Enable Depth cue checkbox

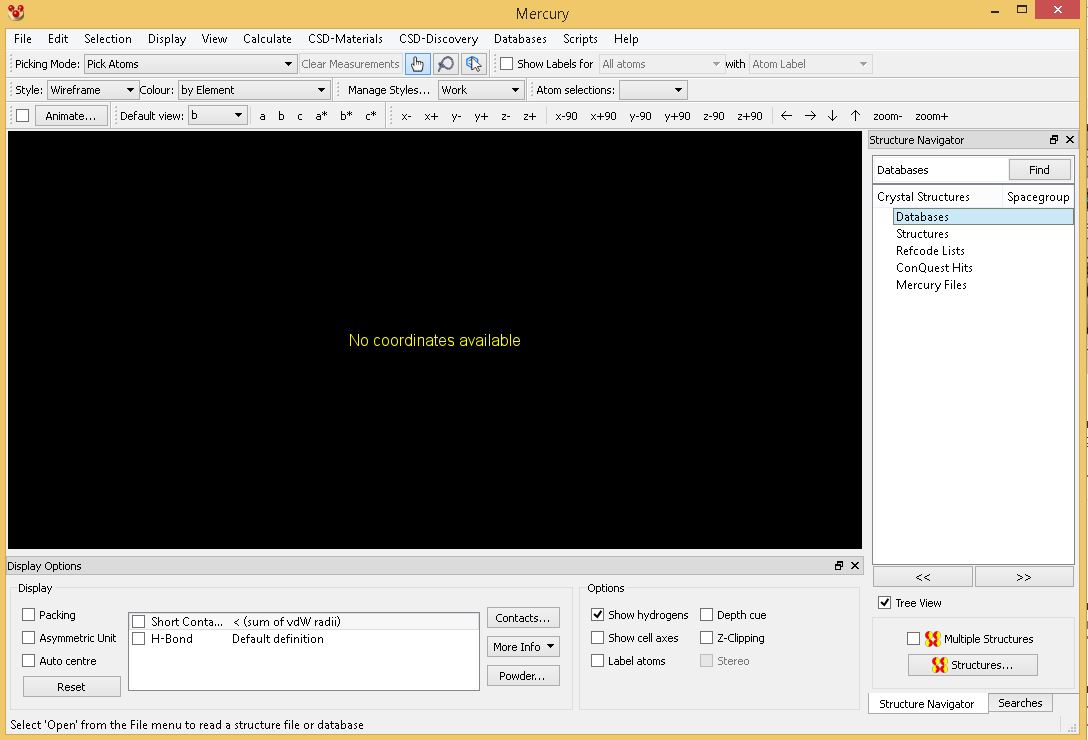pyautogui.click(x=706, y=614)
